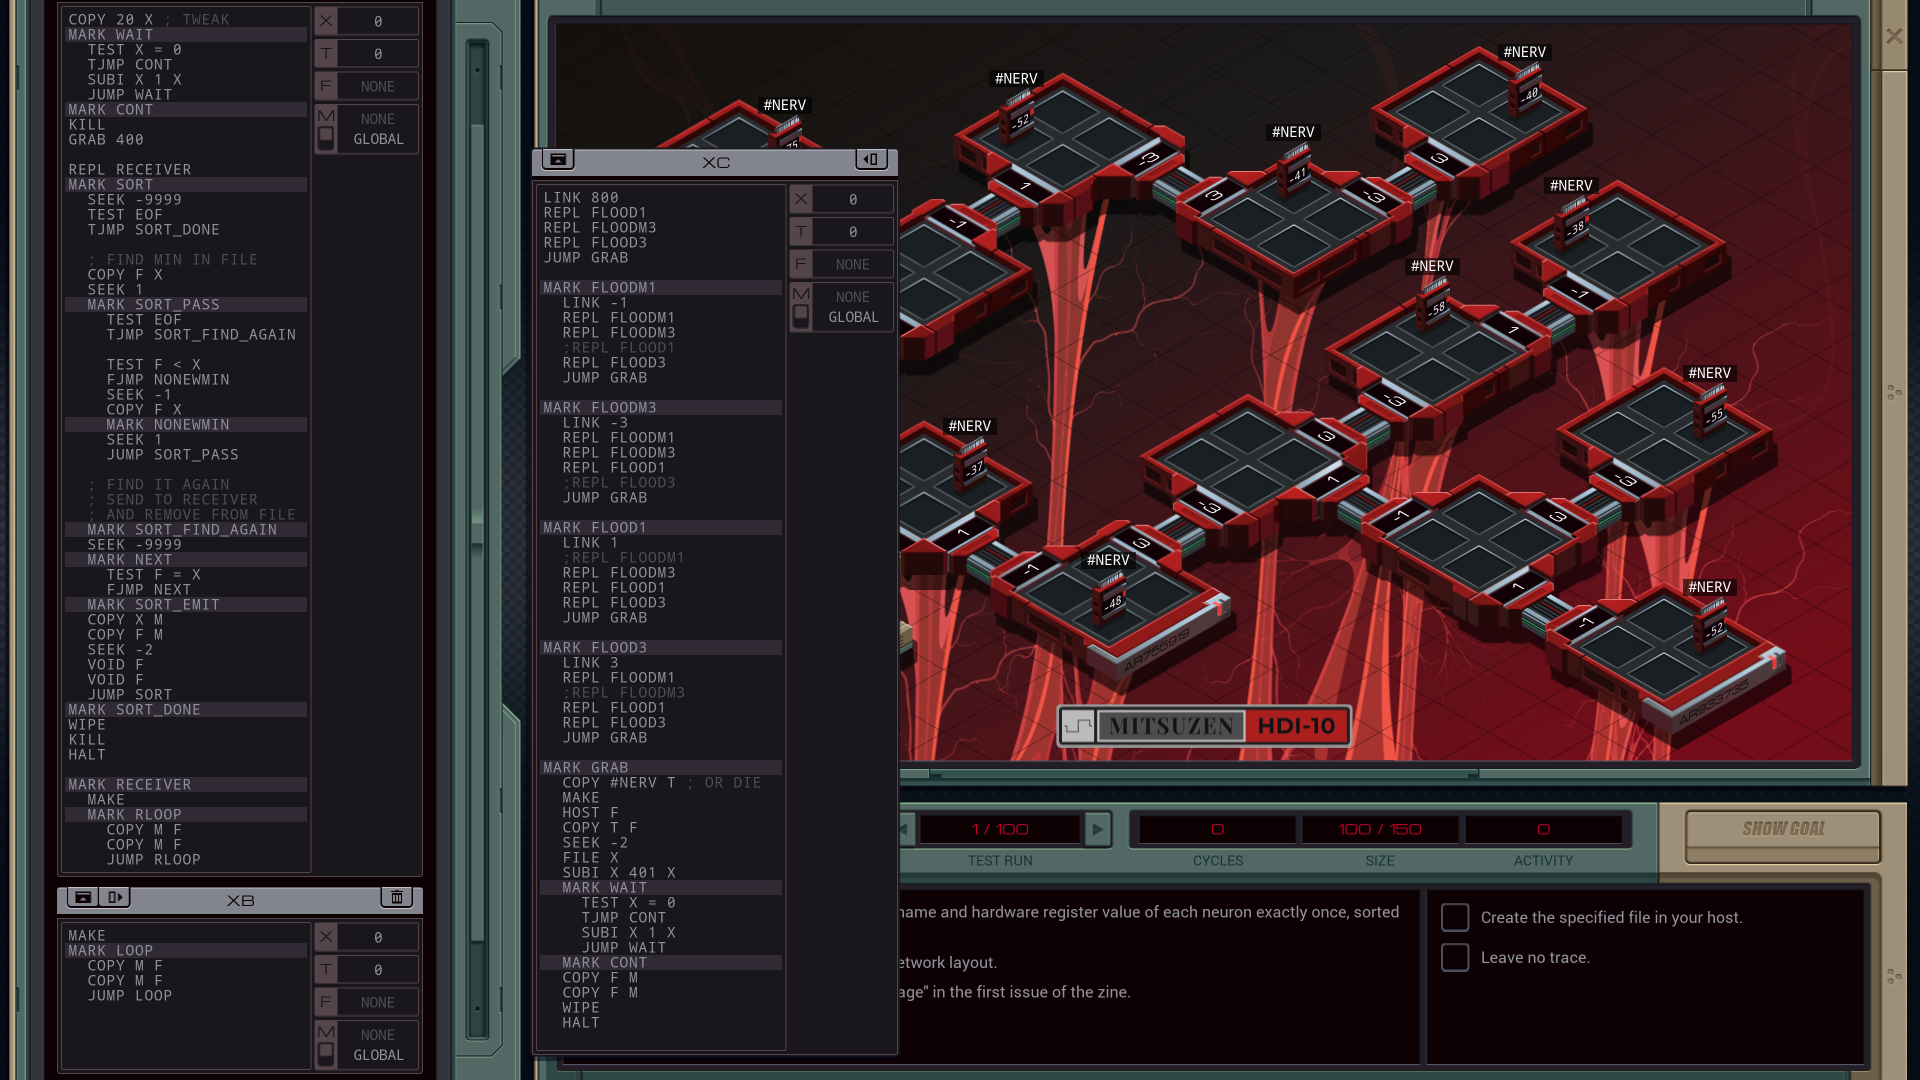Screen dimensions: 1920x1080
Task: Click the MARK GRAB line in XC code
Action: click(586, 768)
